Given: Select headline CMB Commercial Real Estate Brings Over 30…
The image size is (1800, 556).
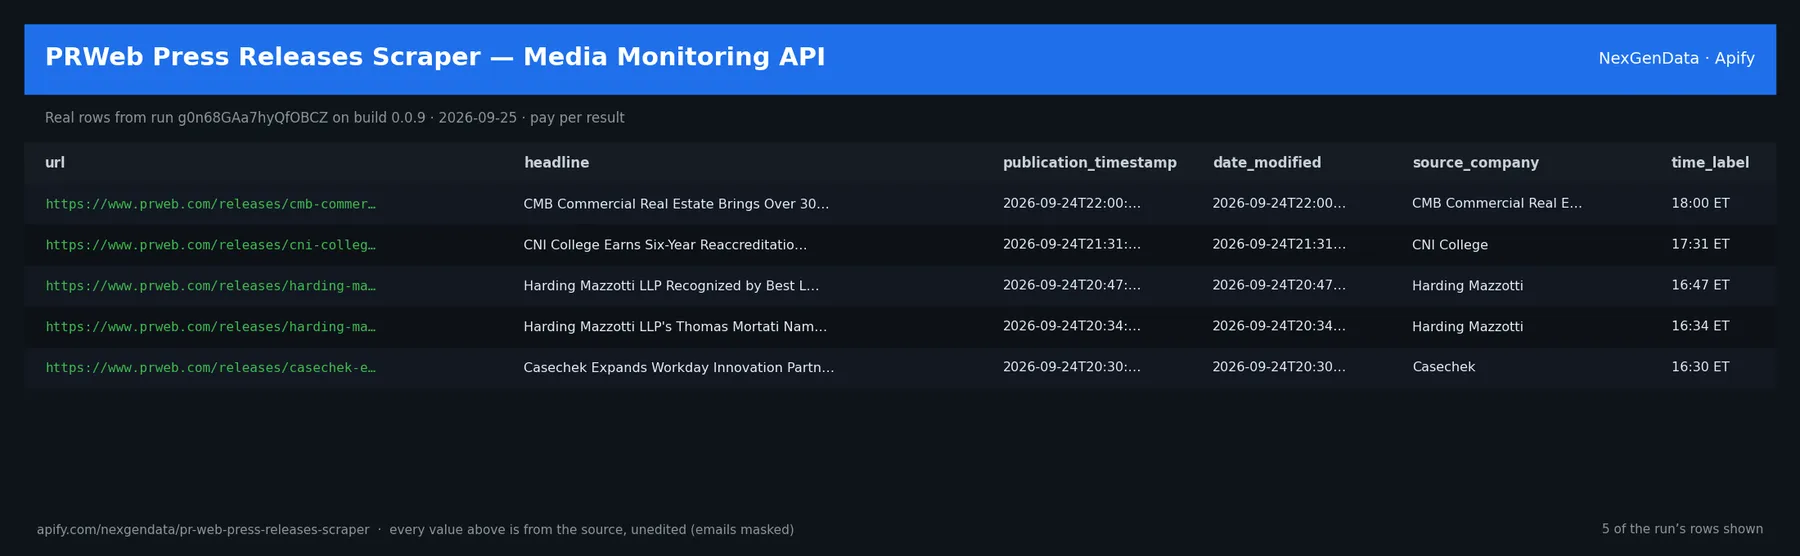Looking at the screenshot, I should (x=676, y=204).
